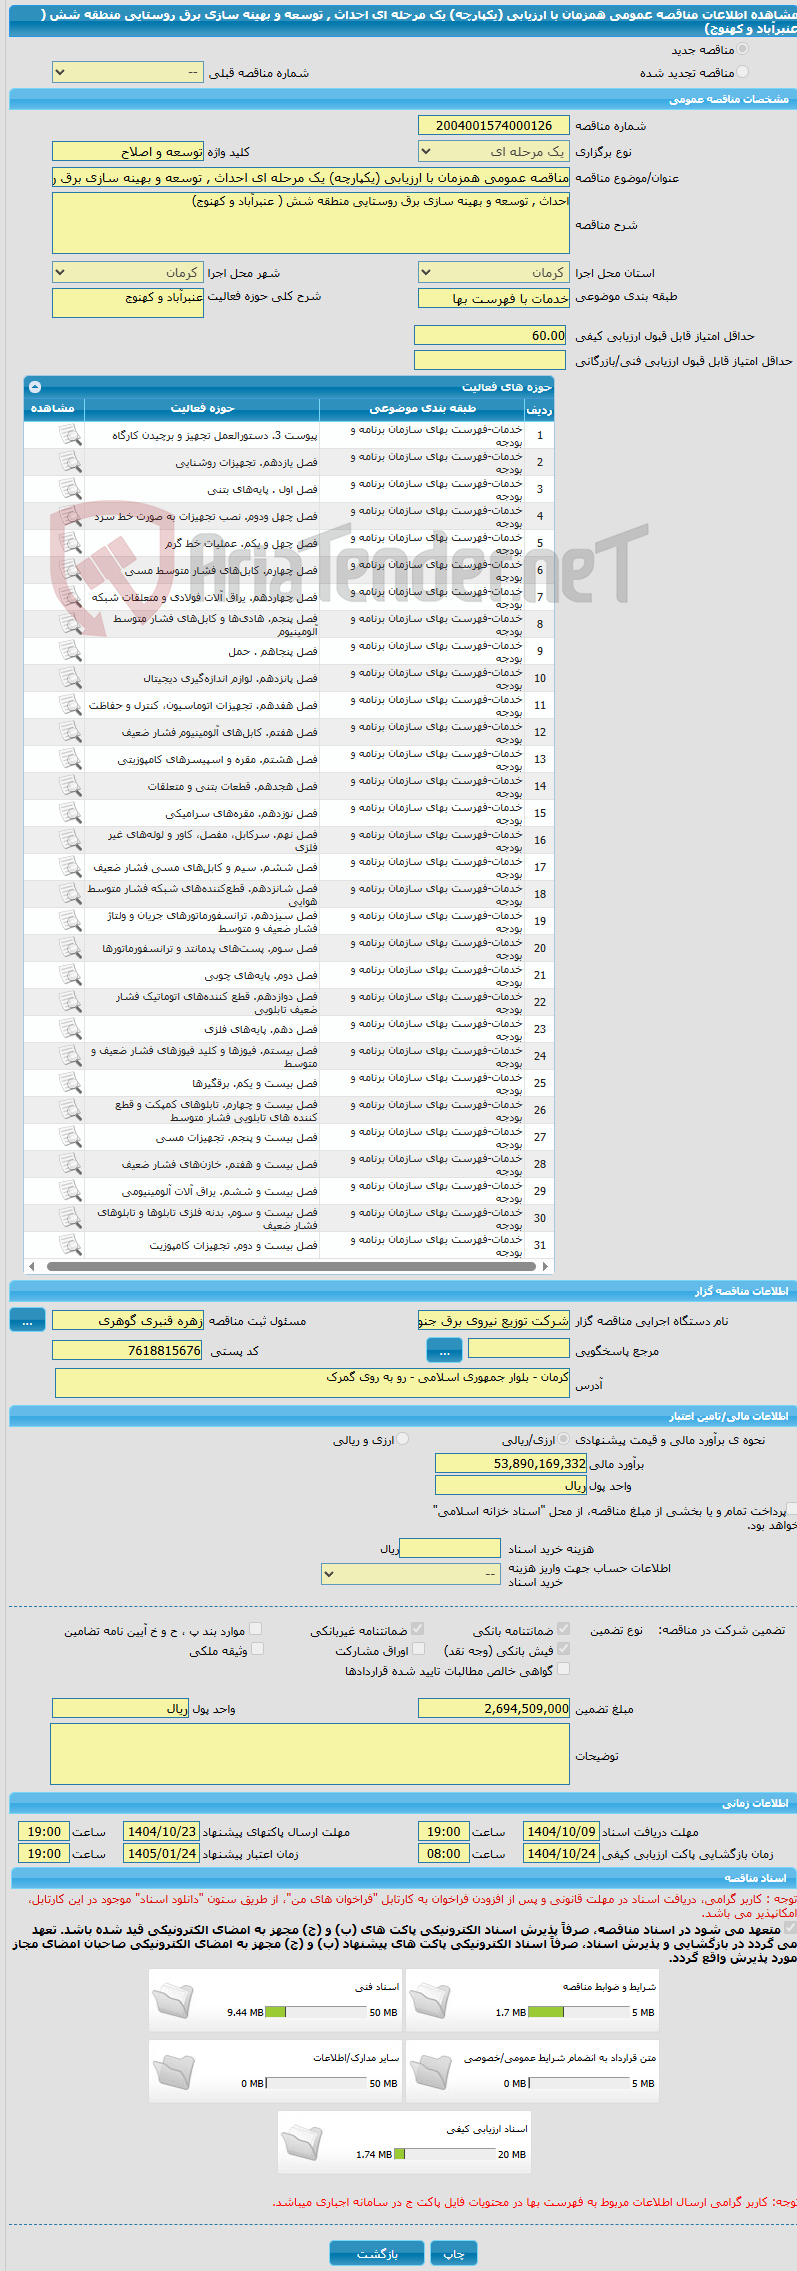Open view icon for activity row 2
This screenshot has height=2271, width=797.
click(70, 462)
